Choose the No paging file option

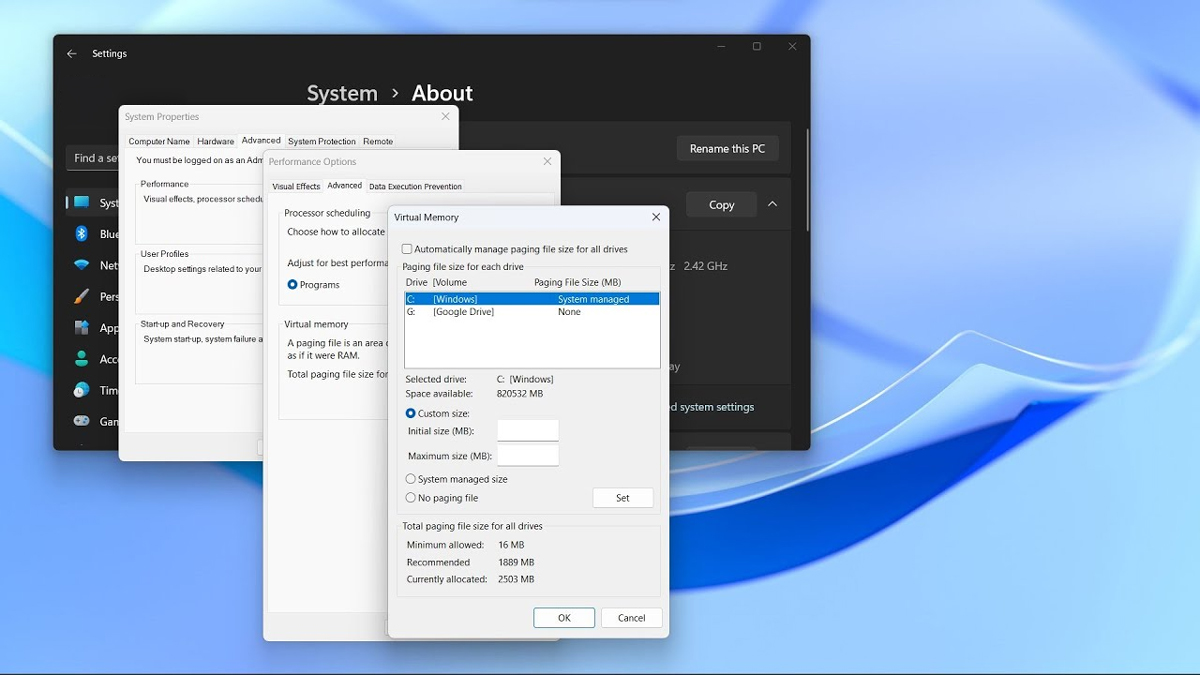click(x=411, y=498)
